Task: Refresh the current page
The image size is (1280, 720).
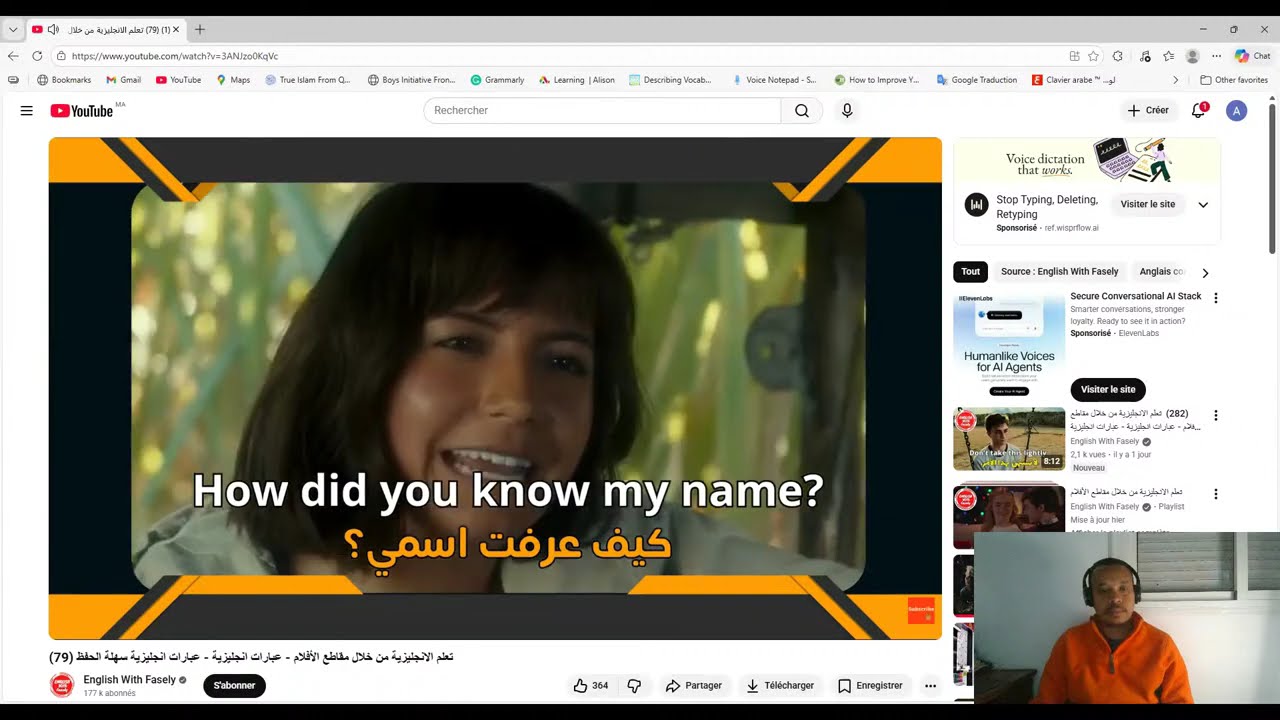Action: [37, 56]
